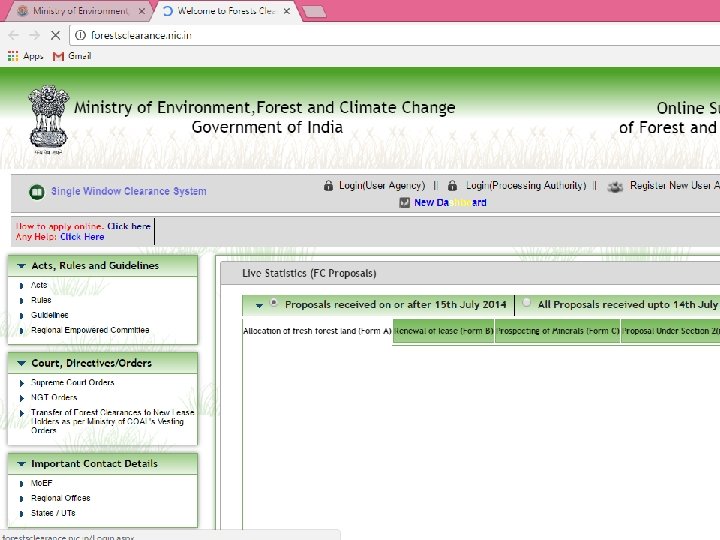Open Regional Empowered Committee link

pos(90,330)
